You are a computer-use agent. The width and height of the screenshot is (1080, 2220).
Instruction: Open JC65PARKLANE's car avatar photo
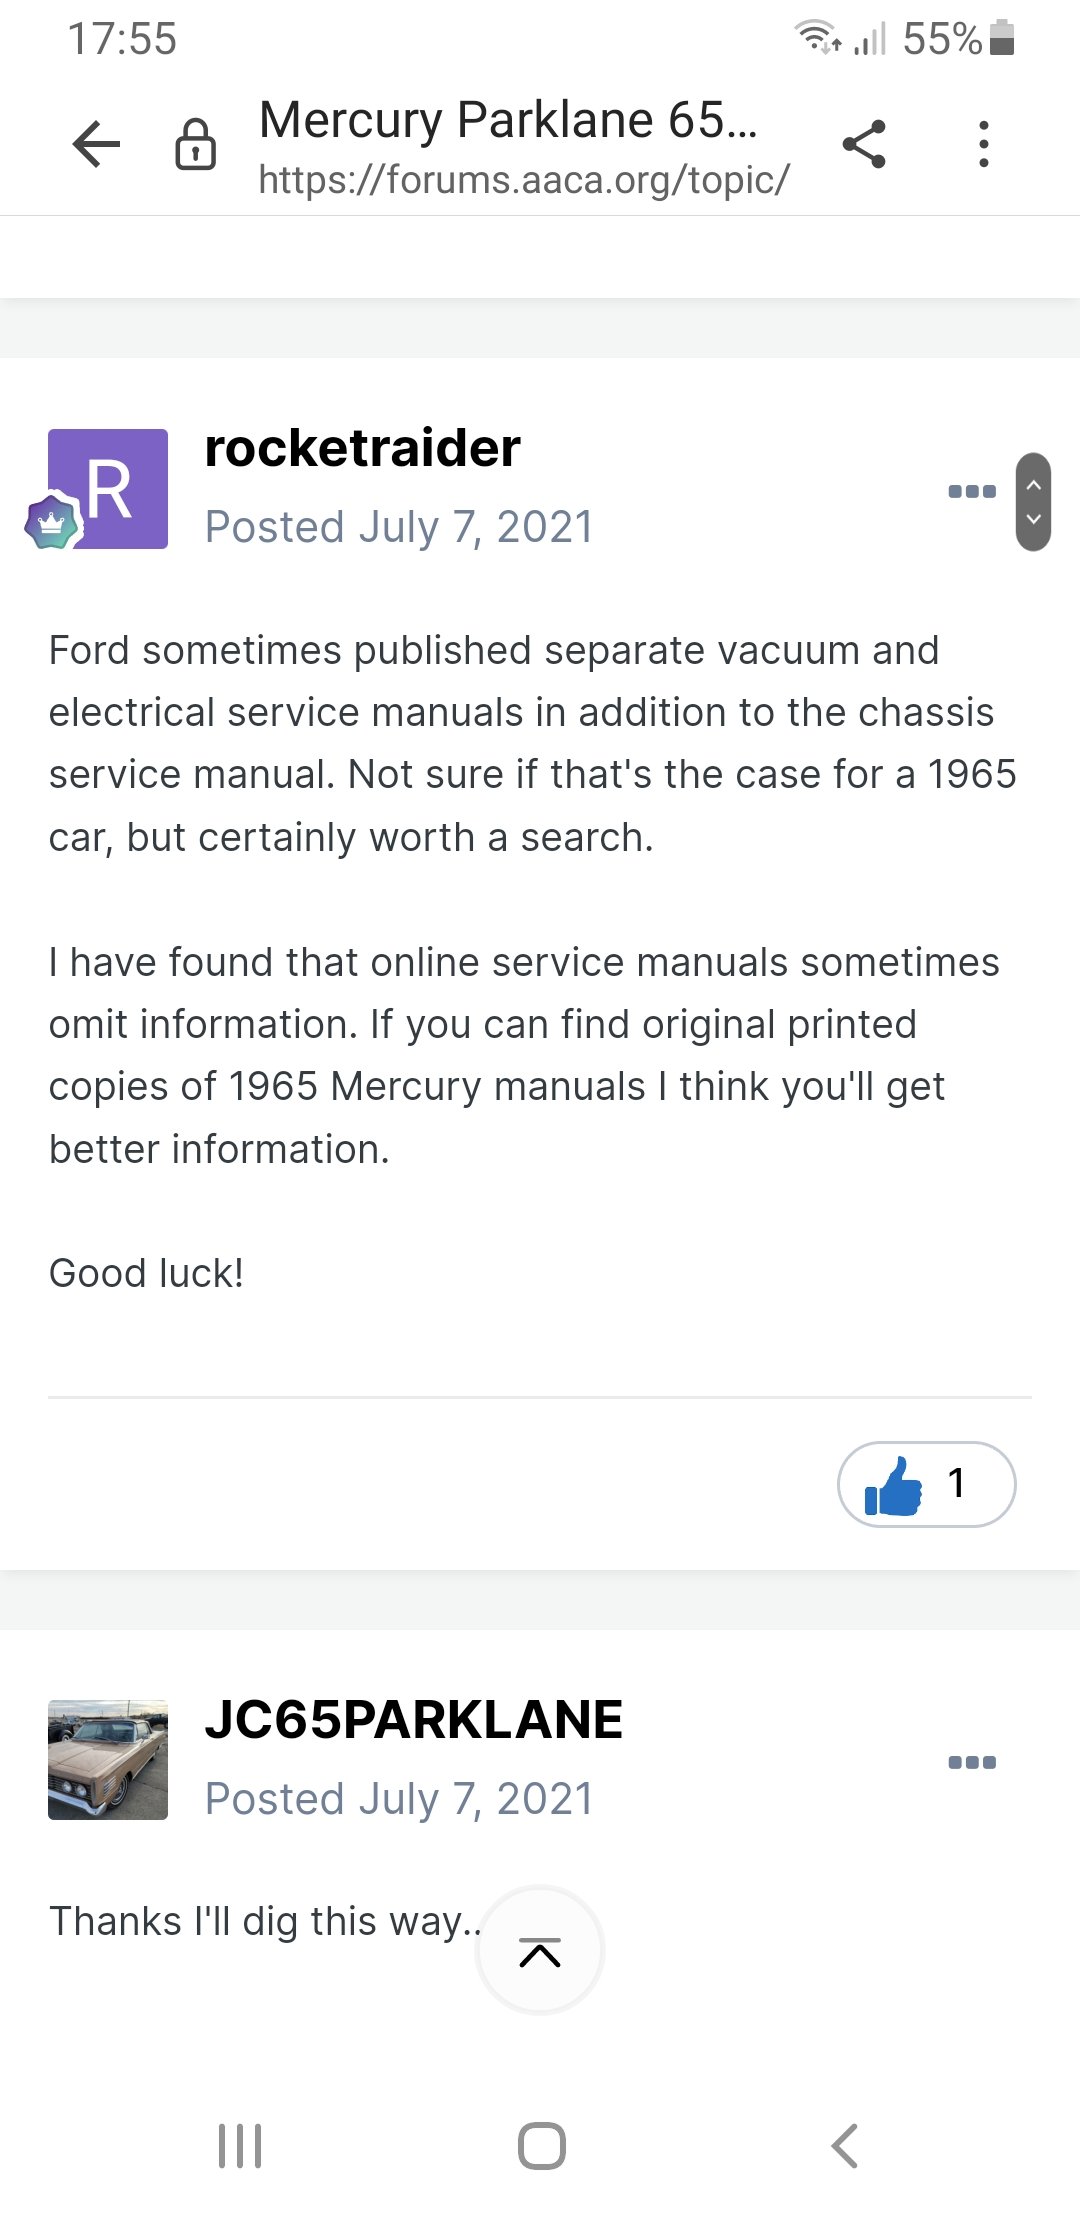click(108, 1760)
